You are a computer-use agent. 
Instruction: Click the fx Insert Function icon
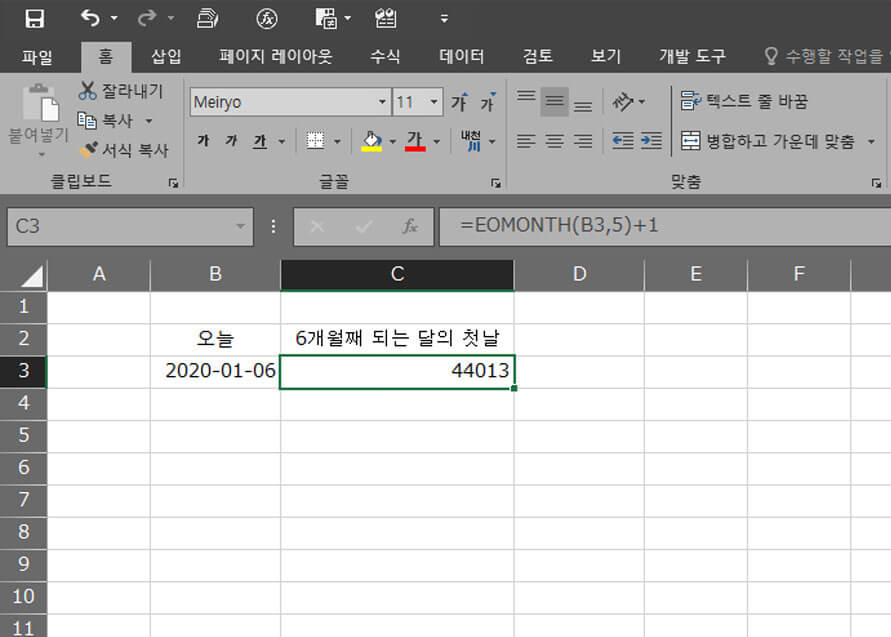(x=411, y=226)
